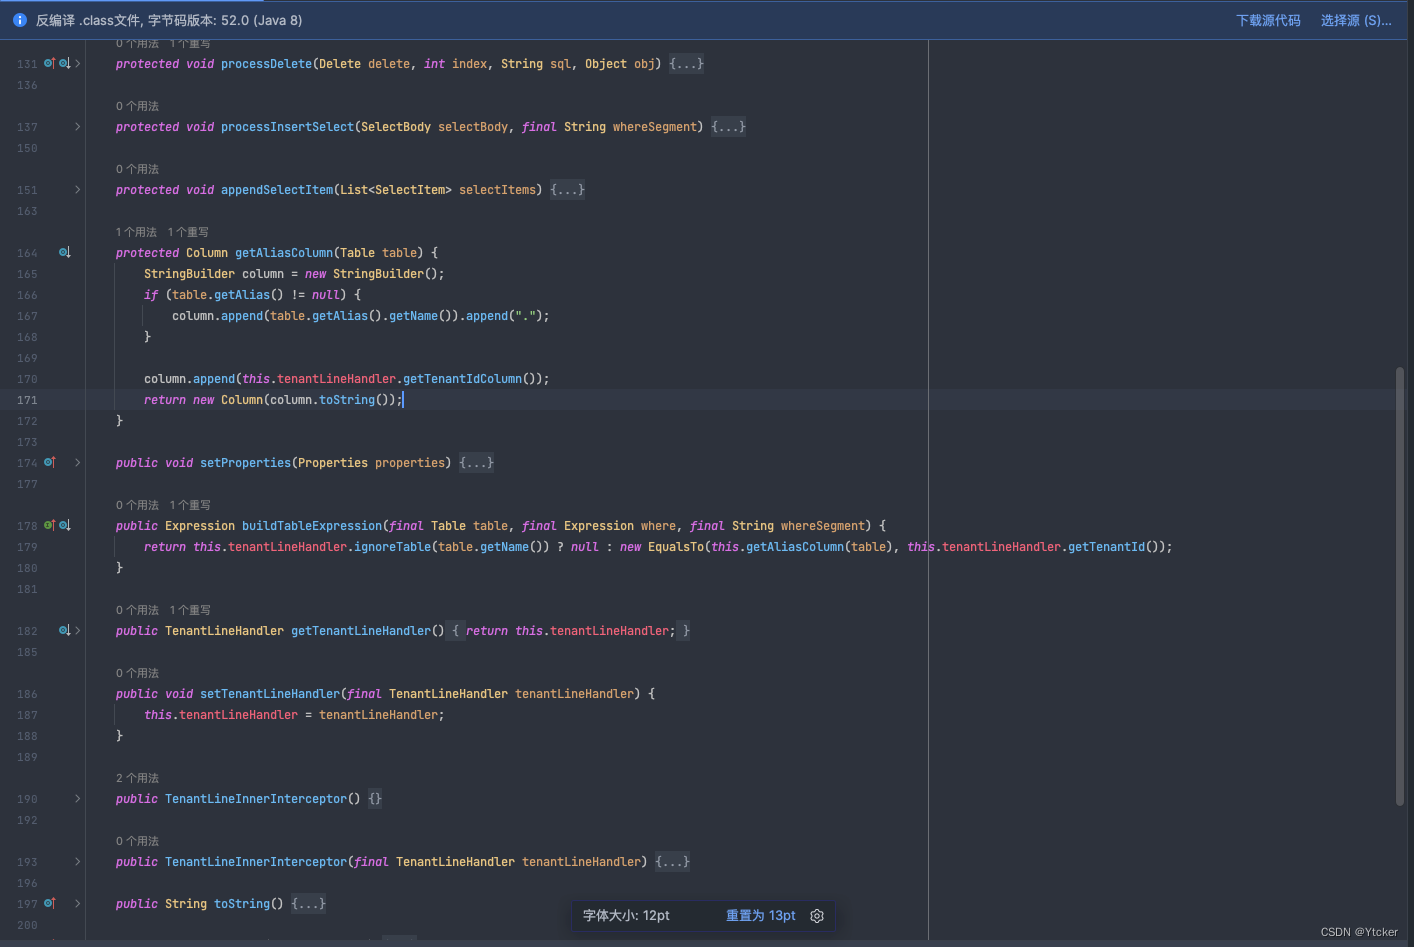1414x947 pixels.
Task: Click the 1 个重写 hint above getAliasColumn
Action: 188,232
